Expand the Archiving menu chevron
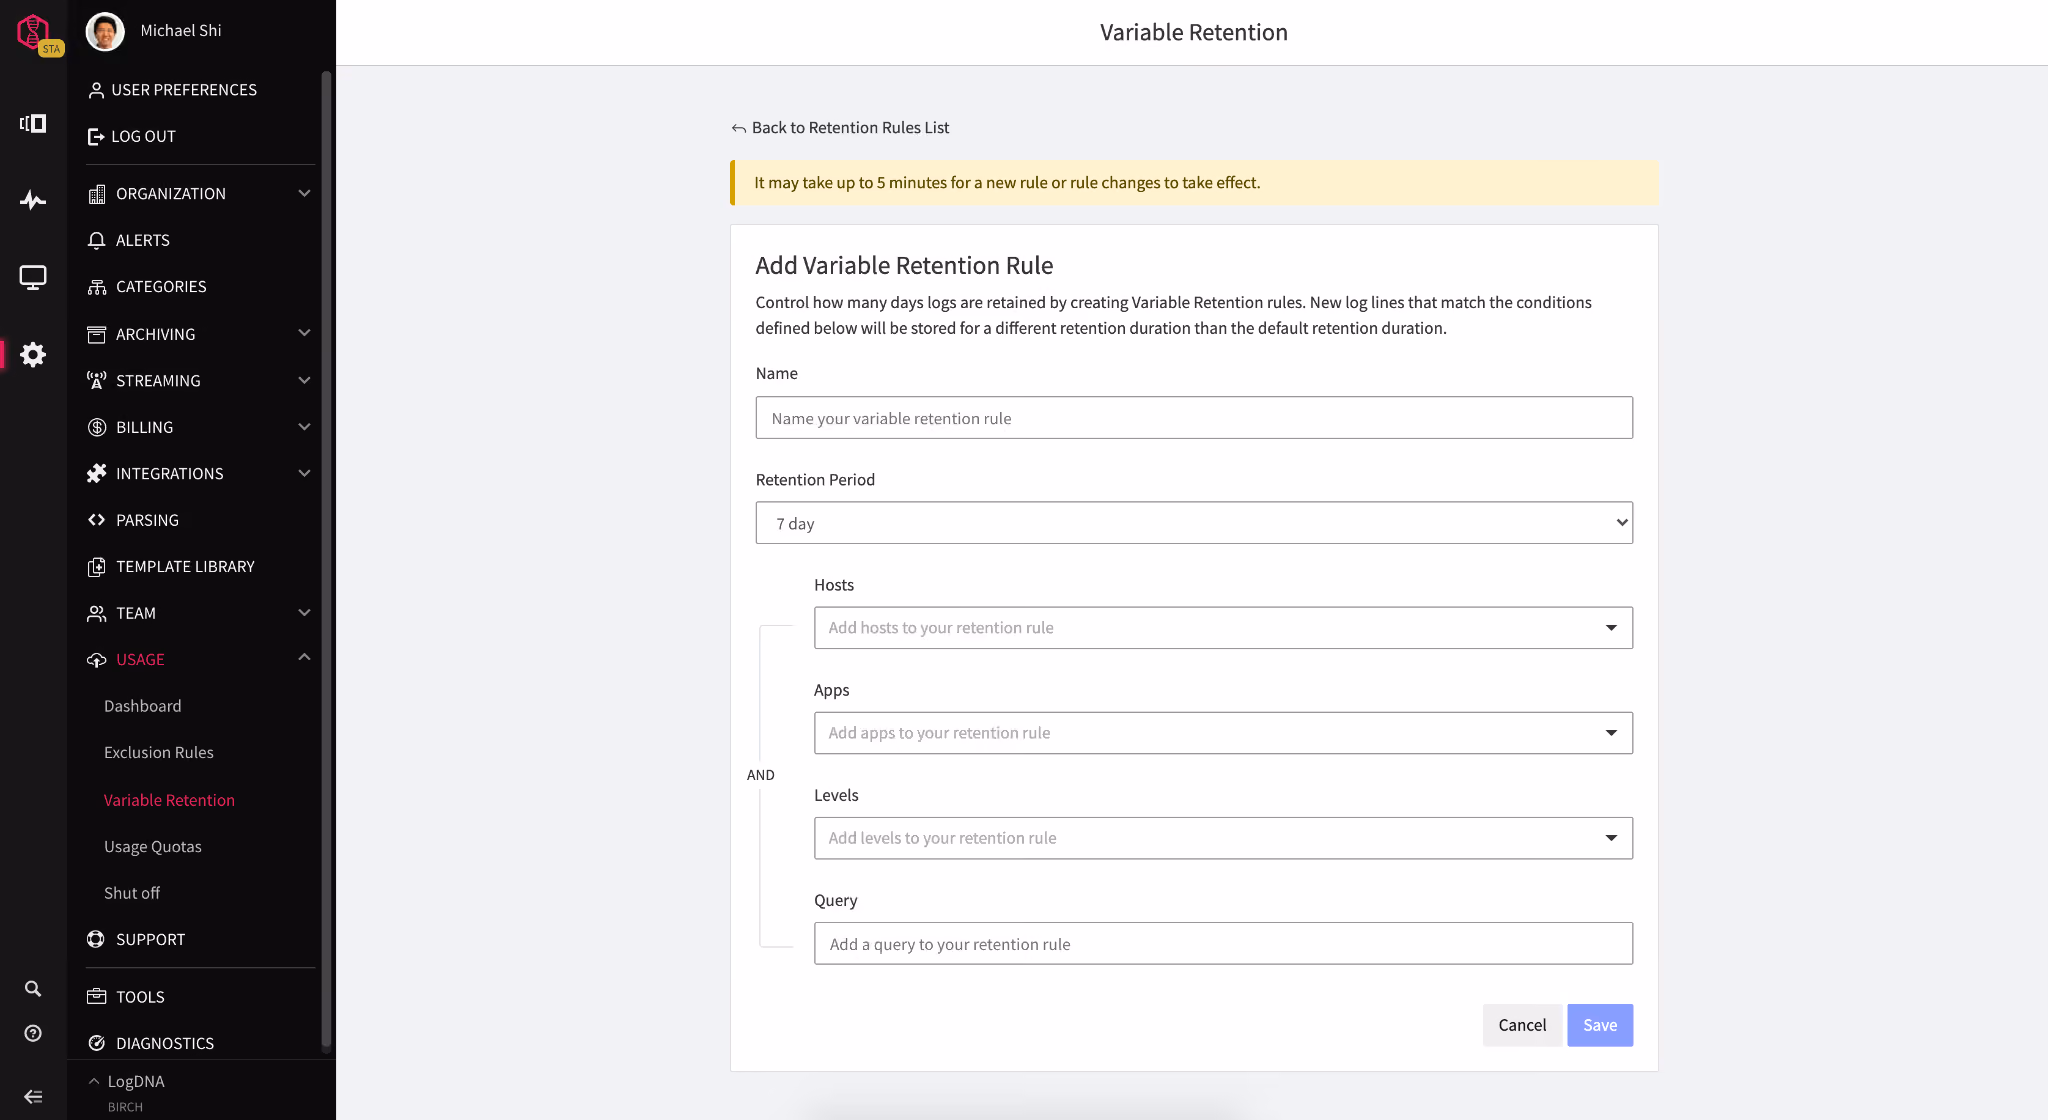 click(304, 333)
